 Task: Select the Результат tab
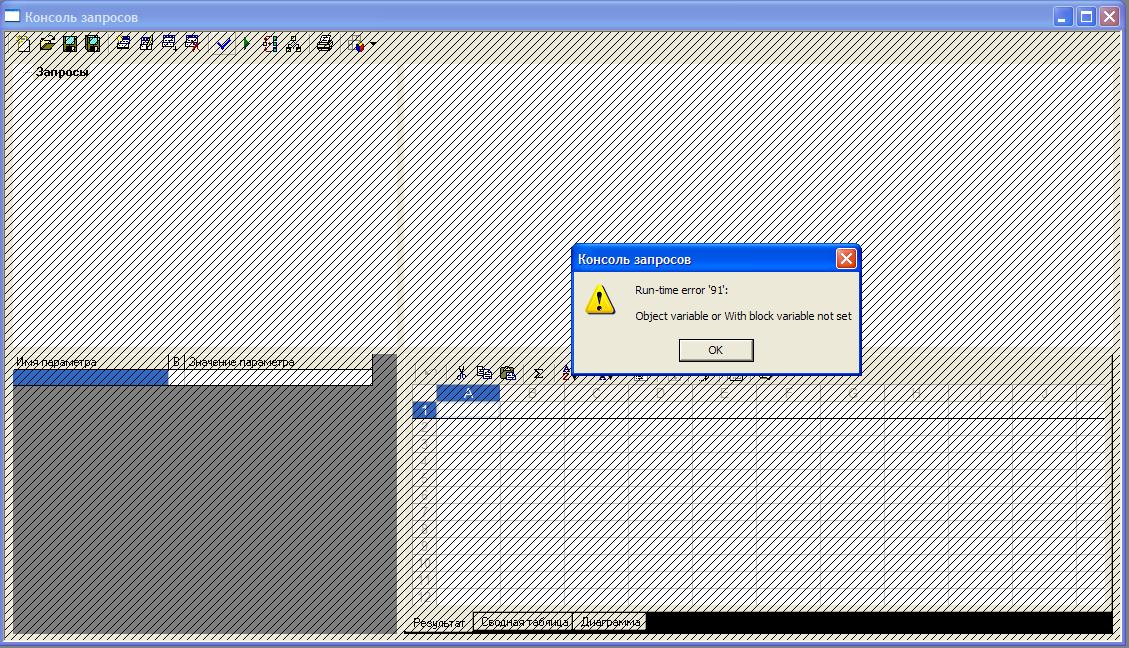pos(439,622)
